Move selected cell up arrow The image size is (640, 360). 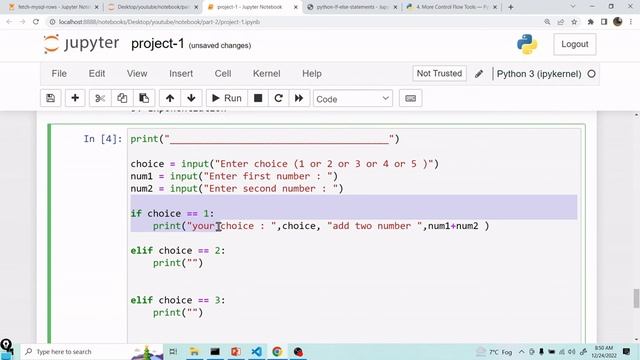coord(170,98)
